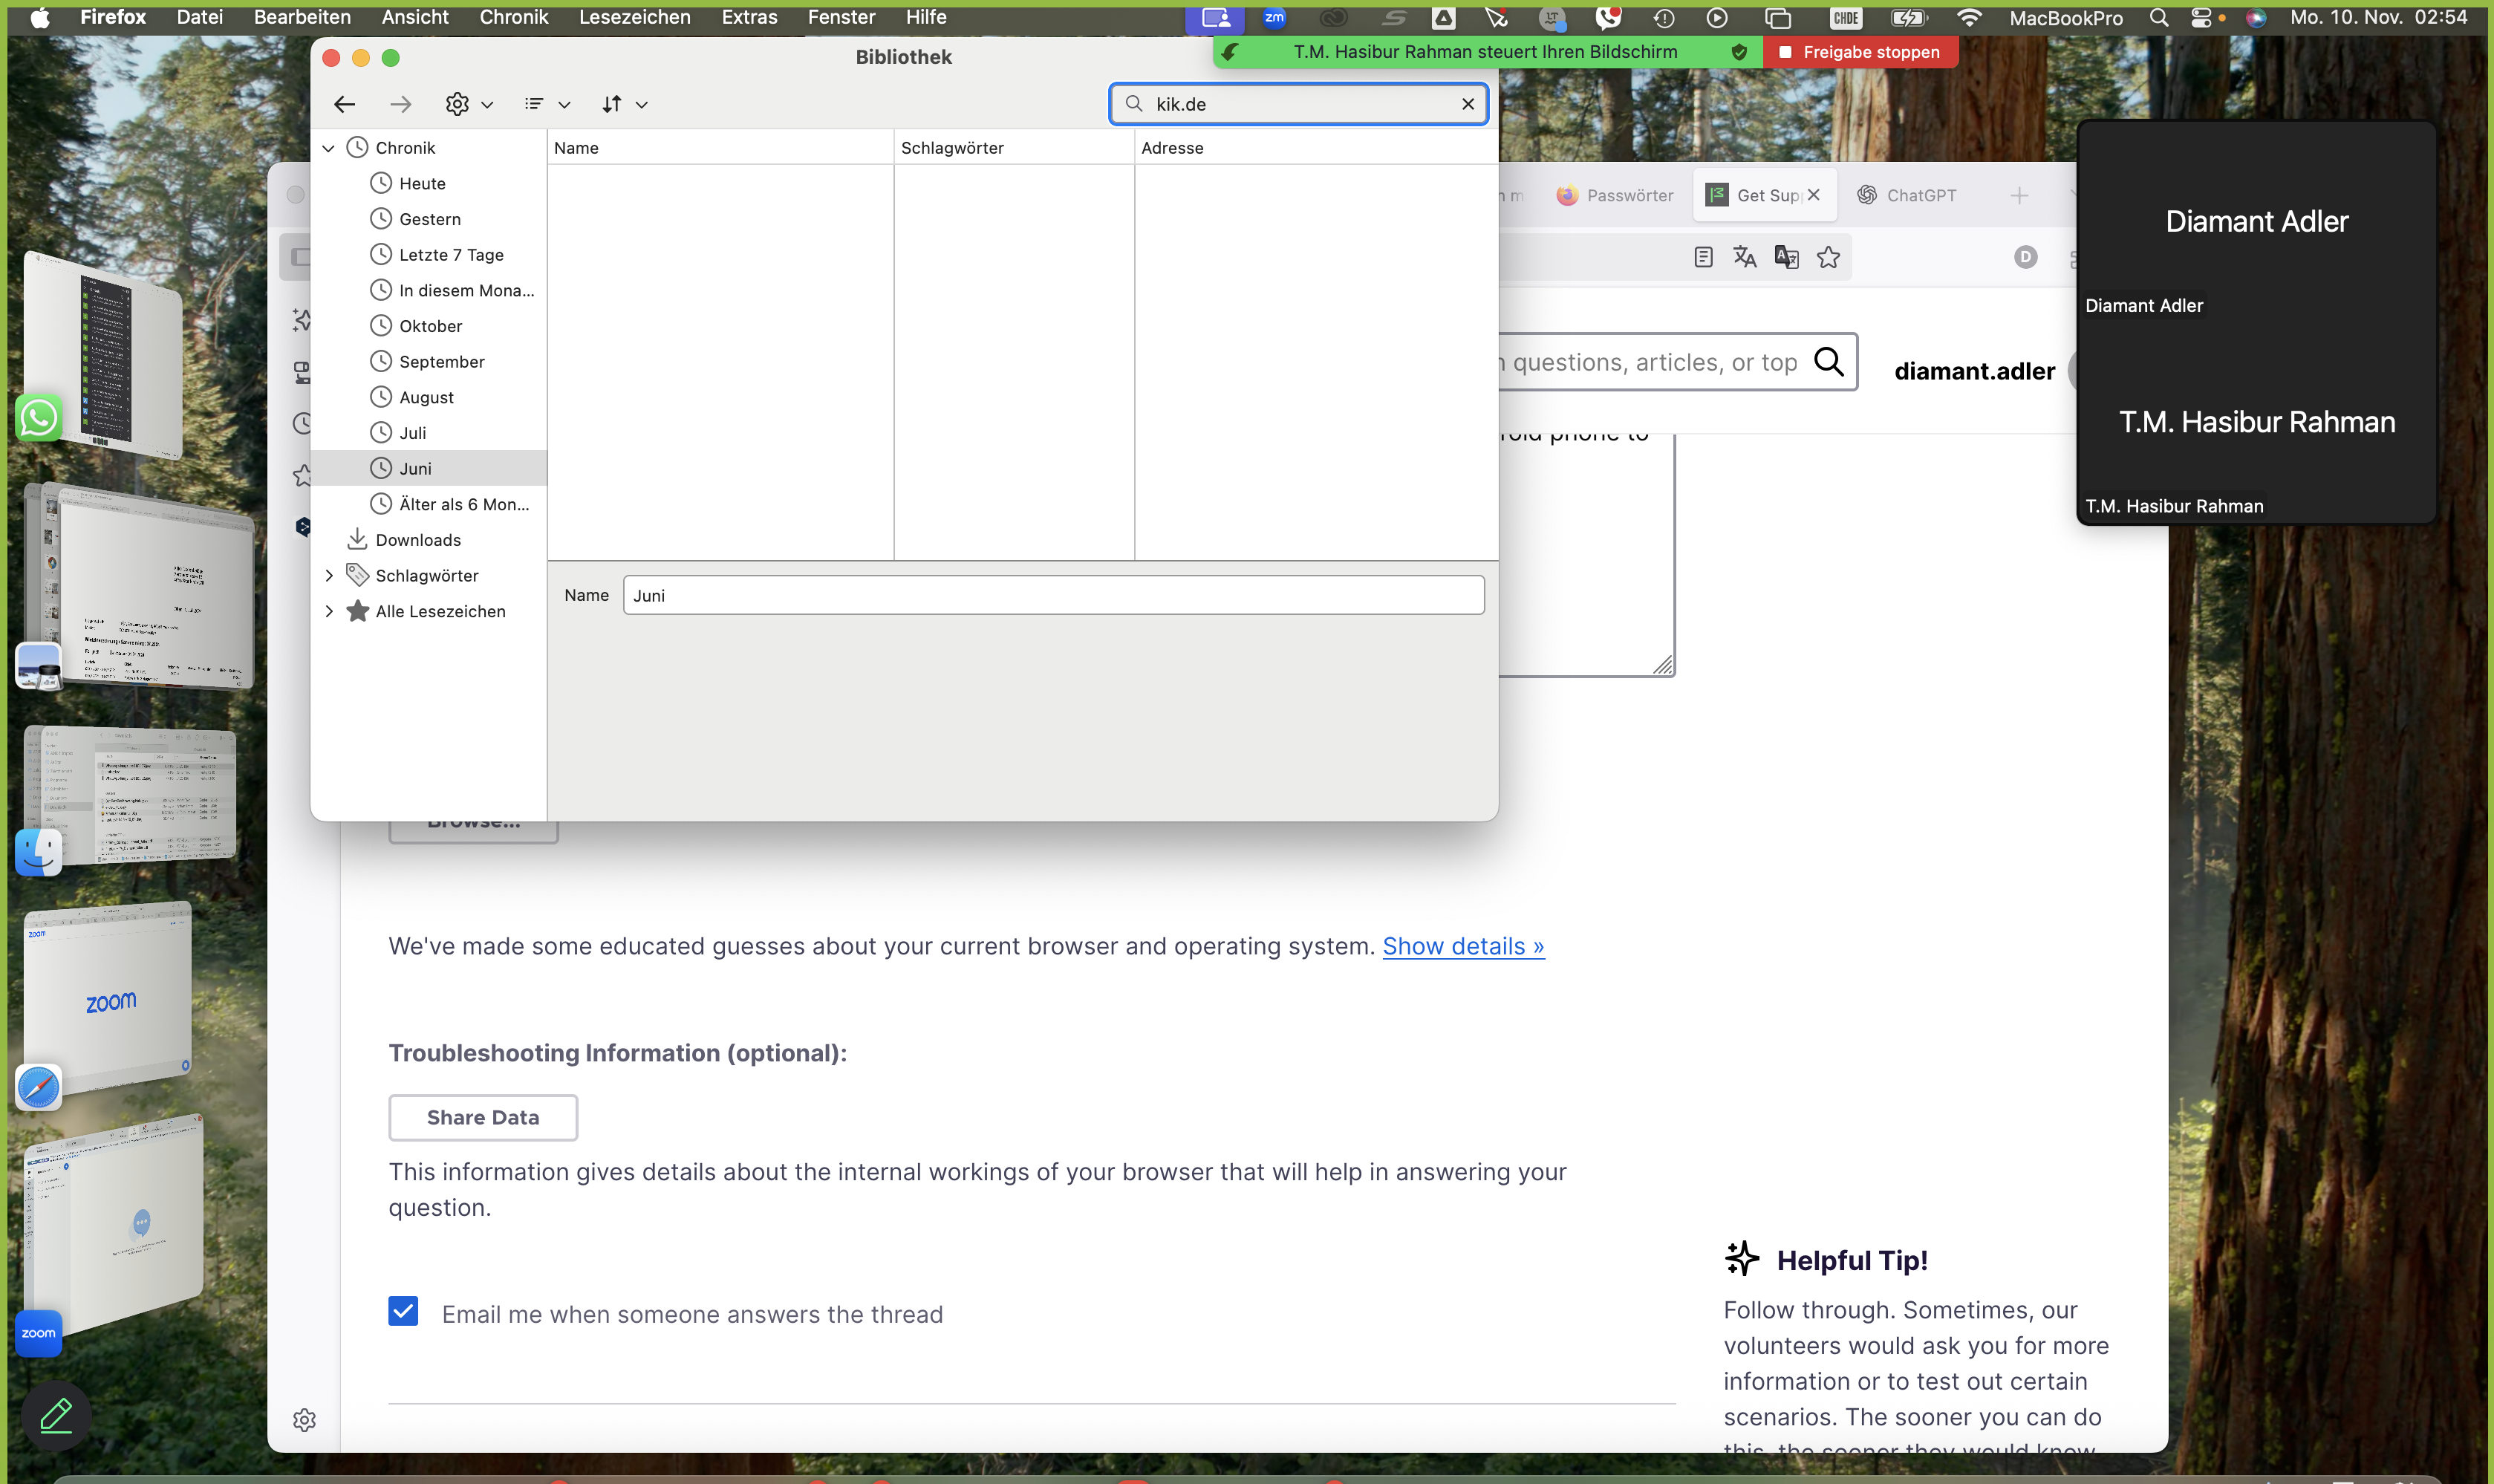Expand the Schlagwörter tree node
2494x1484 pixels.
328,576
